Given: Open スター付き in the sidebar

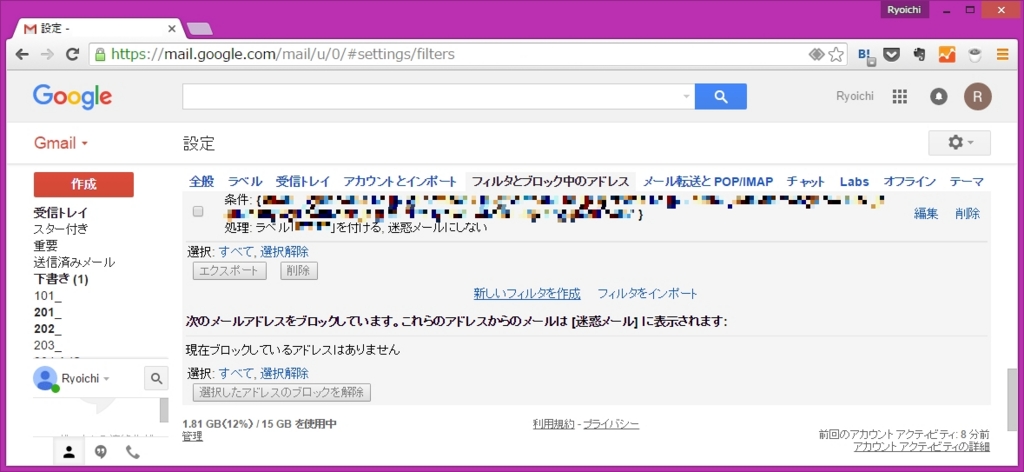Looking at the screenshot, I should [x=61, y=229].
